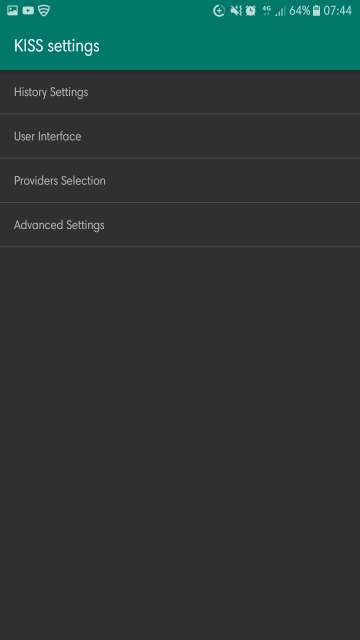Tap the gallery image notification icon
Screen dimensions: 360x640
(x=12, y=11)
